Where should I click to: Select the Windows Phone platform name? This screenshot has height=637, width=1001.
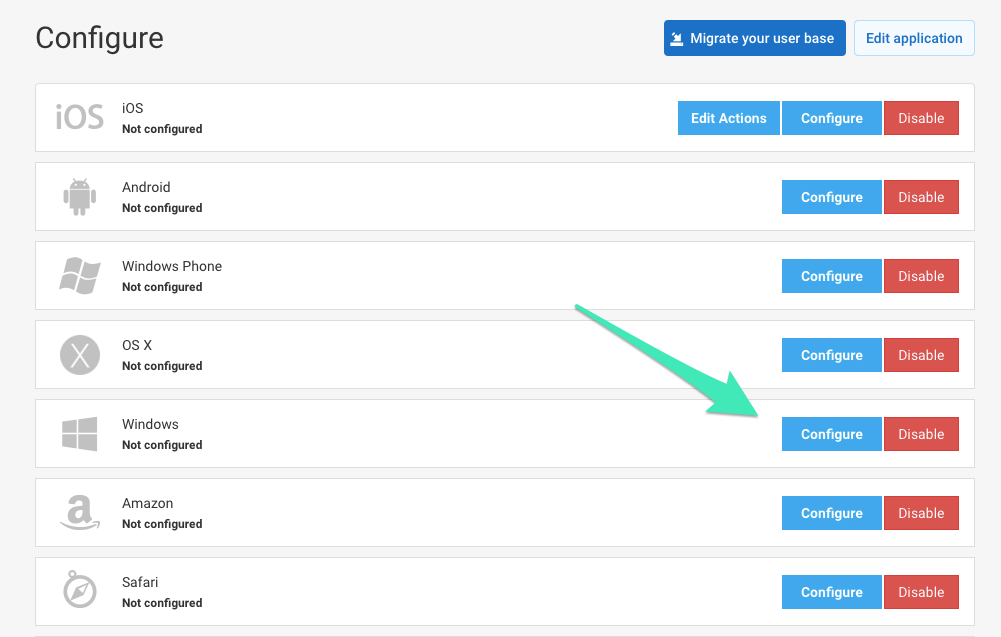(x=172, y=266)
